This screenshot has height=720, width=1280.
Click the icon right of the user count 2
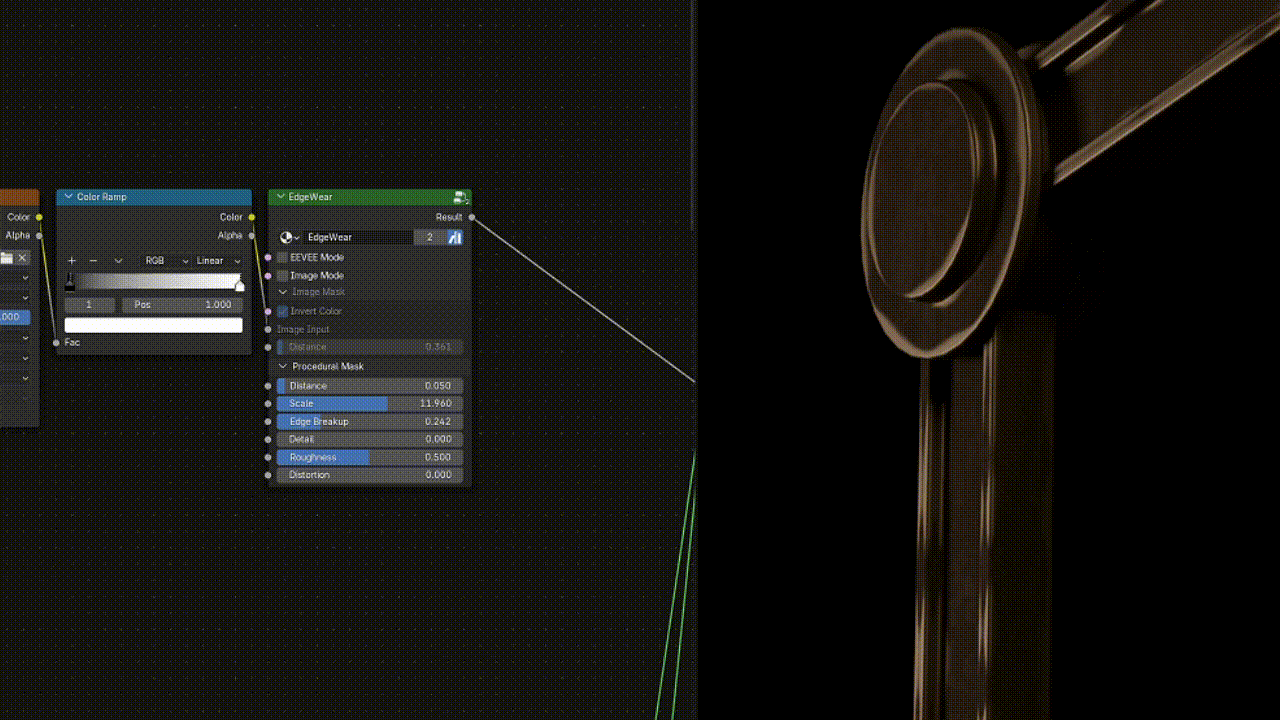pyautogui.click(x=455, y=237)
